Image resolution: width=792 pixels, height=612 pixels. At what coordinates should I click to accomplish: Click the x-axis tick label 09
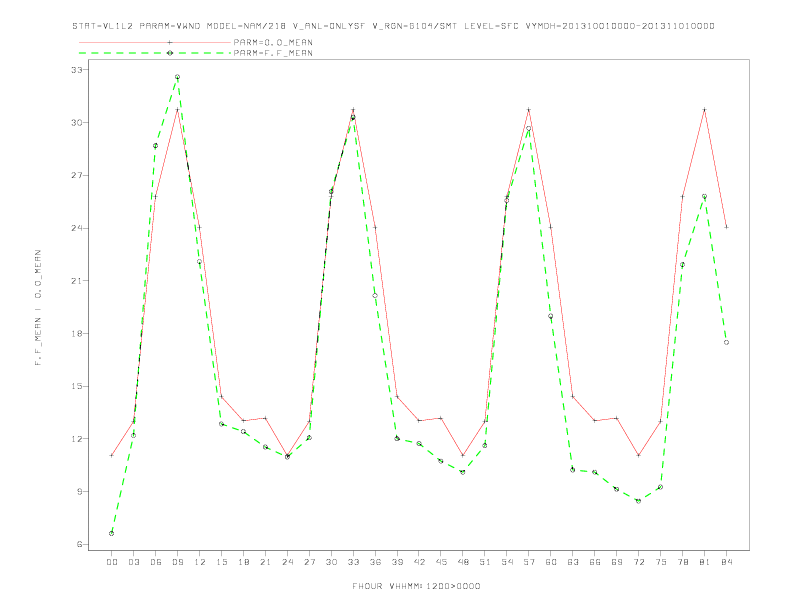[177, 562]
